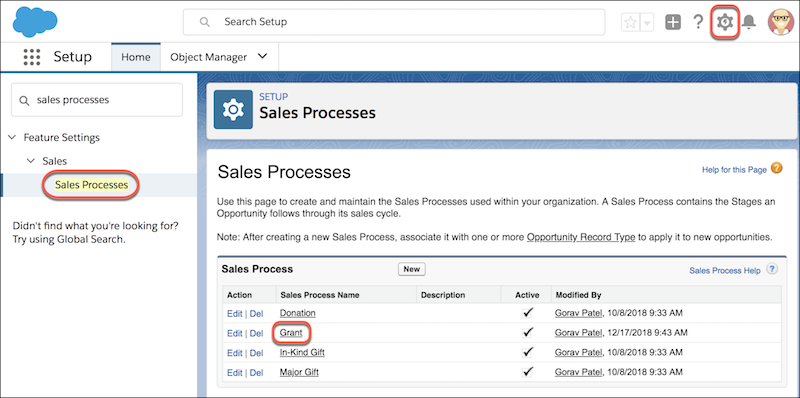This screenshot has height=398, width=800.
Task: Edit the In-Kind Gift sales process
Action: (234, 353)
